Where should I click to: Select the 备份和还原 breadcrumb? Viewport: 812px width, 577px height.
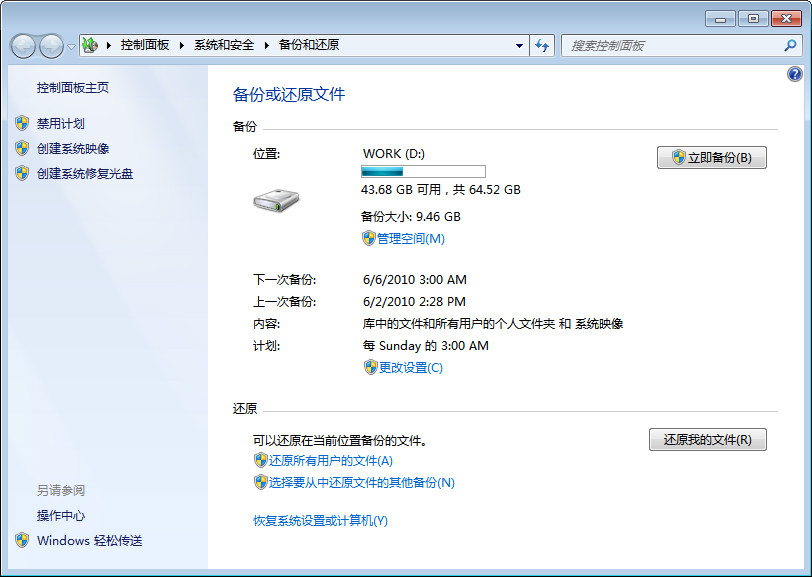coord(309,45)
